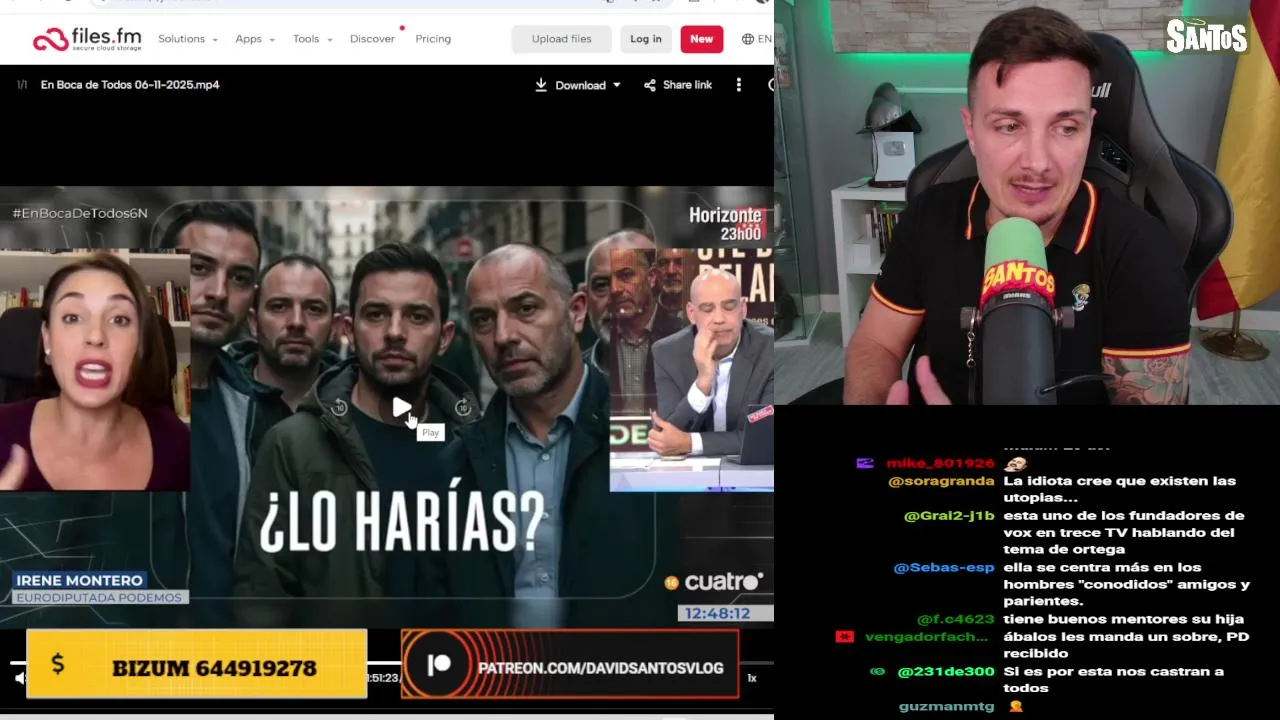Image resolution: width=1280 pixels, height=720 pixels.
Task: Open the Discover page
Action: [x=372, y=39]
